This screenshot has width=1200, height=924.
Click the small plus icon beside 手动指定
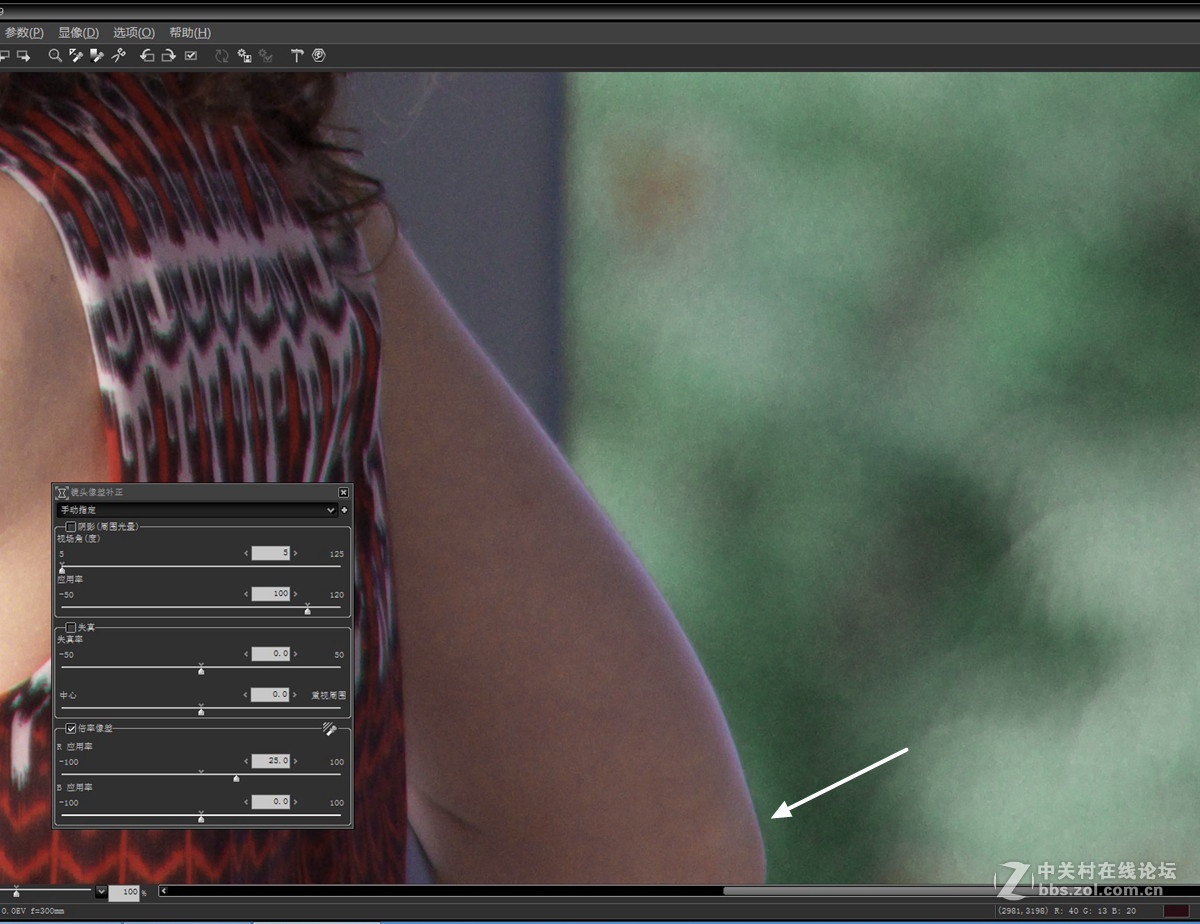[x=345, y=510]
